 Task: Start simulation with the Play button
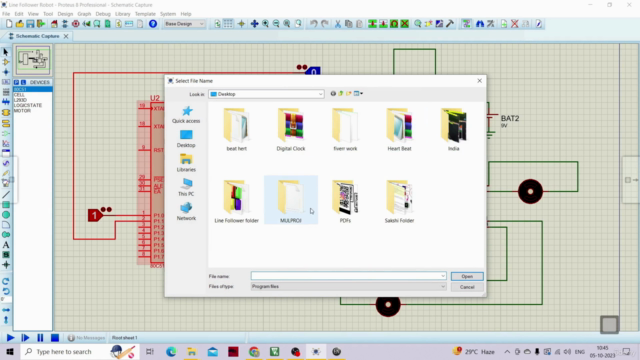pos(10,338)
